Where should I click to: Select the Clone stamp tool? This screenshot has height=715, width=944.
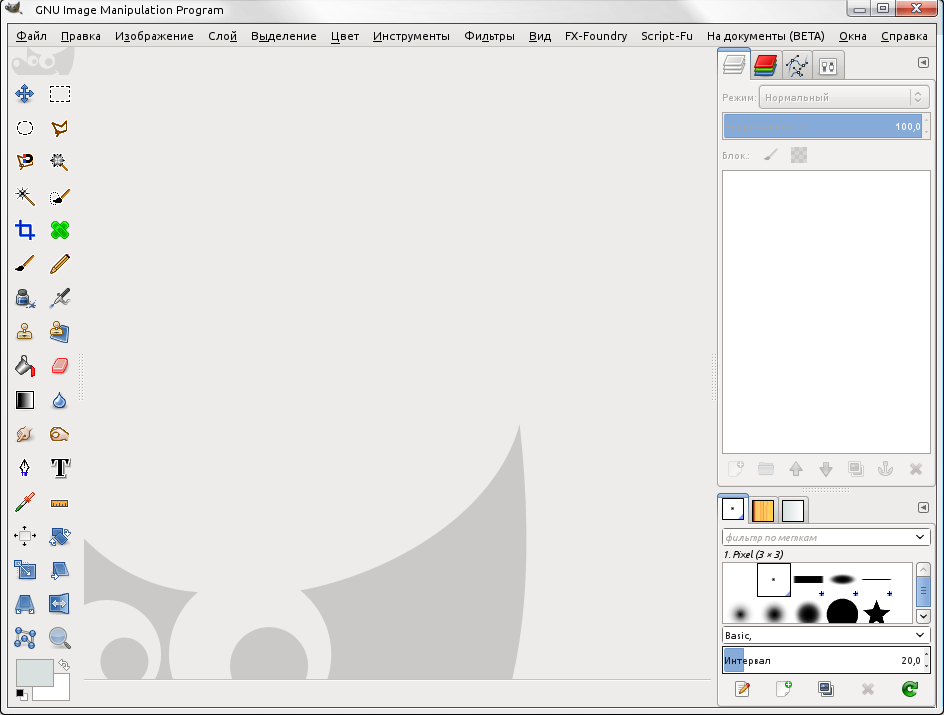tap(25, 332)
